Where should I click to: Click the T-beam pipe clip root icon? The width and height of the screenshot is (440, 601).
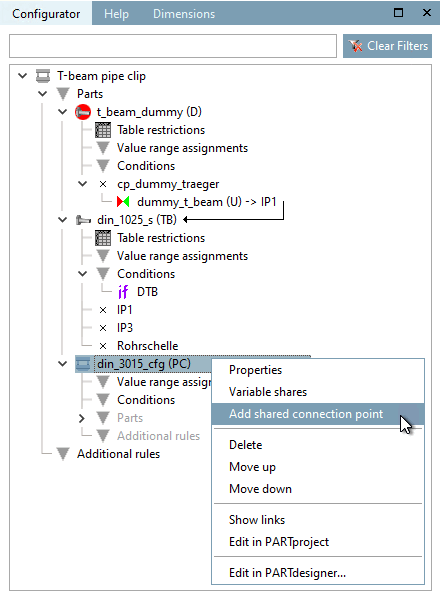(x=43, y=76)
